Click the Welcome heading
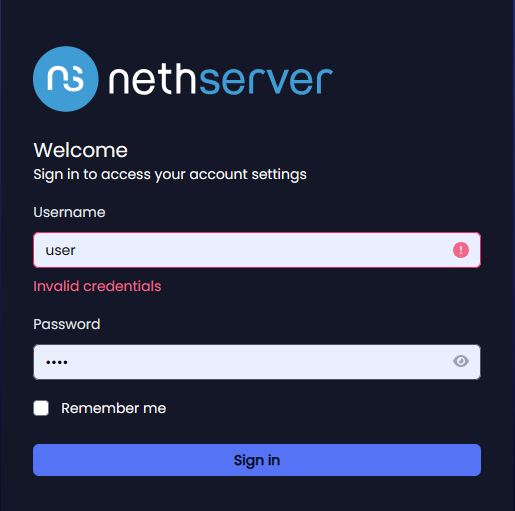This screenshot has height=511, width=515. (x=81, y=150)
